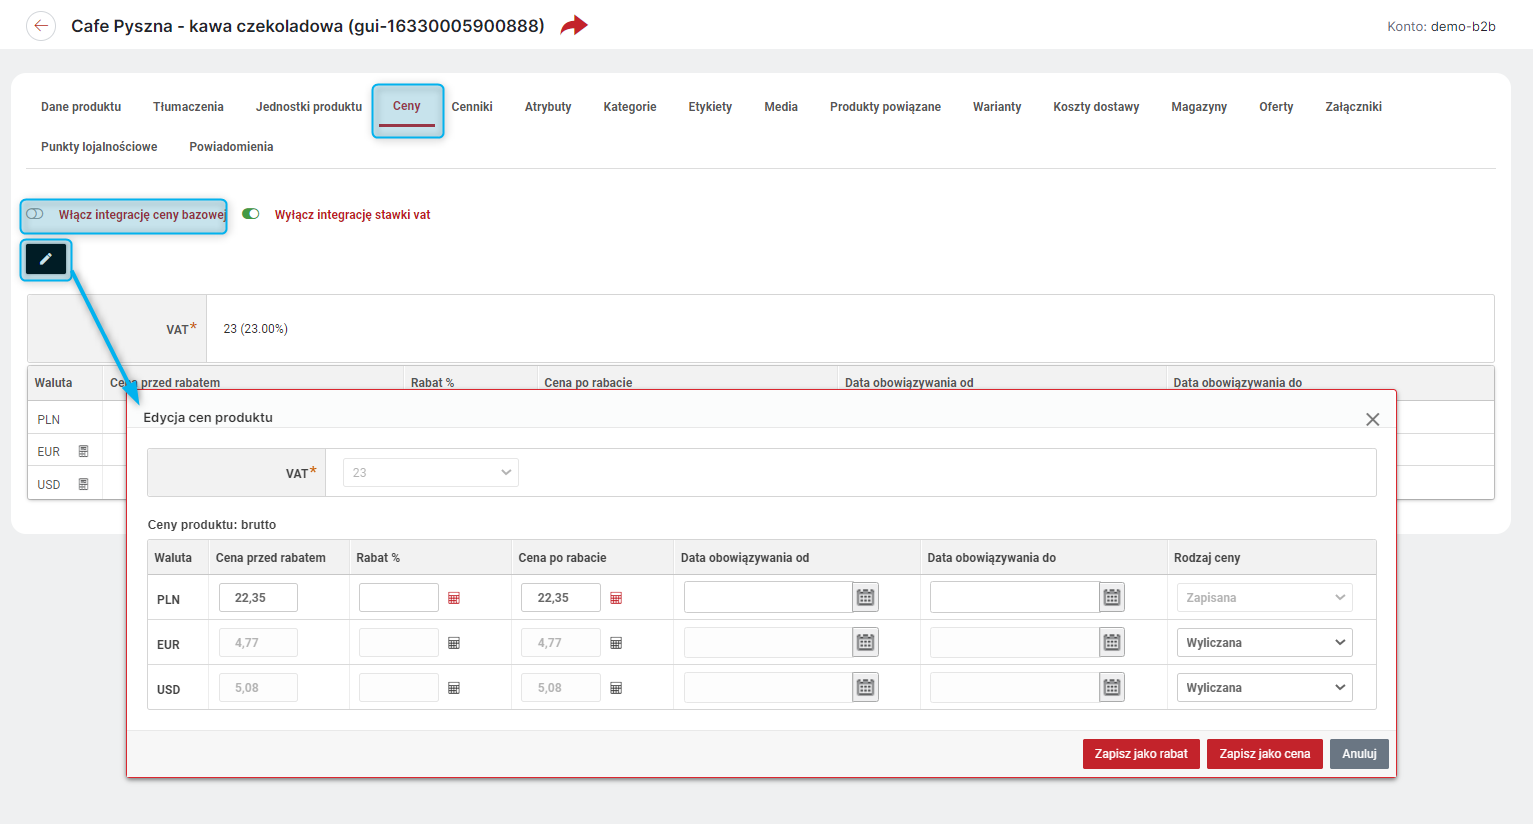The width and height of the screenshot is (1533, 824).
Task: Click PLN Cena po rabacie field 22,35
Action: (x=561, y=597)
